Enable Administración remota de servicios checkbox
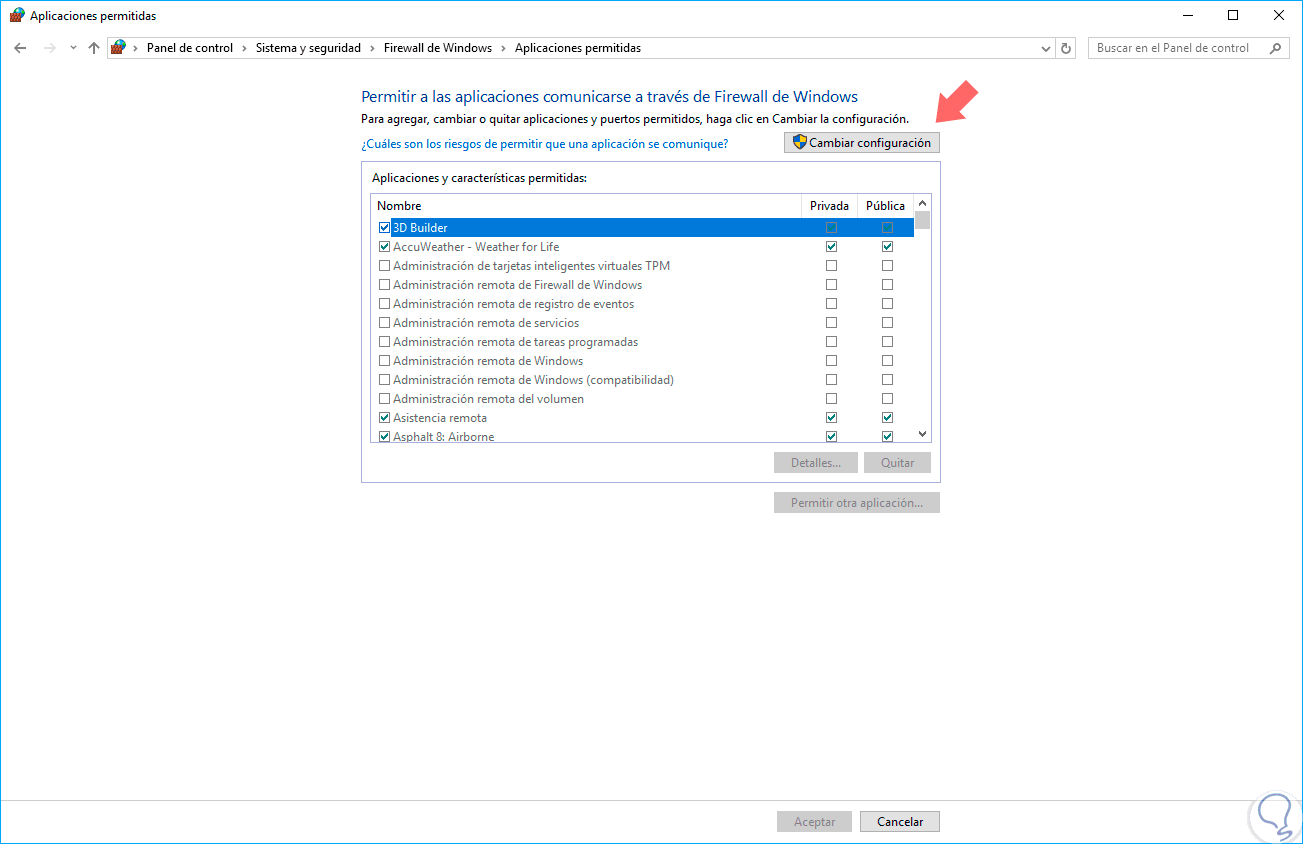 pos(384,323)
